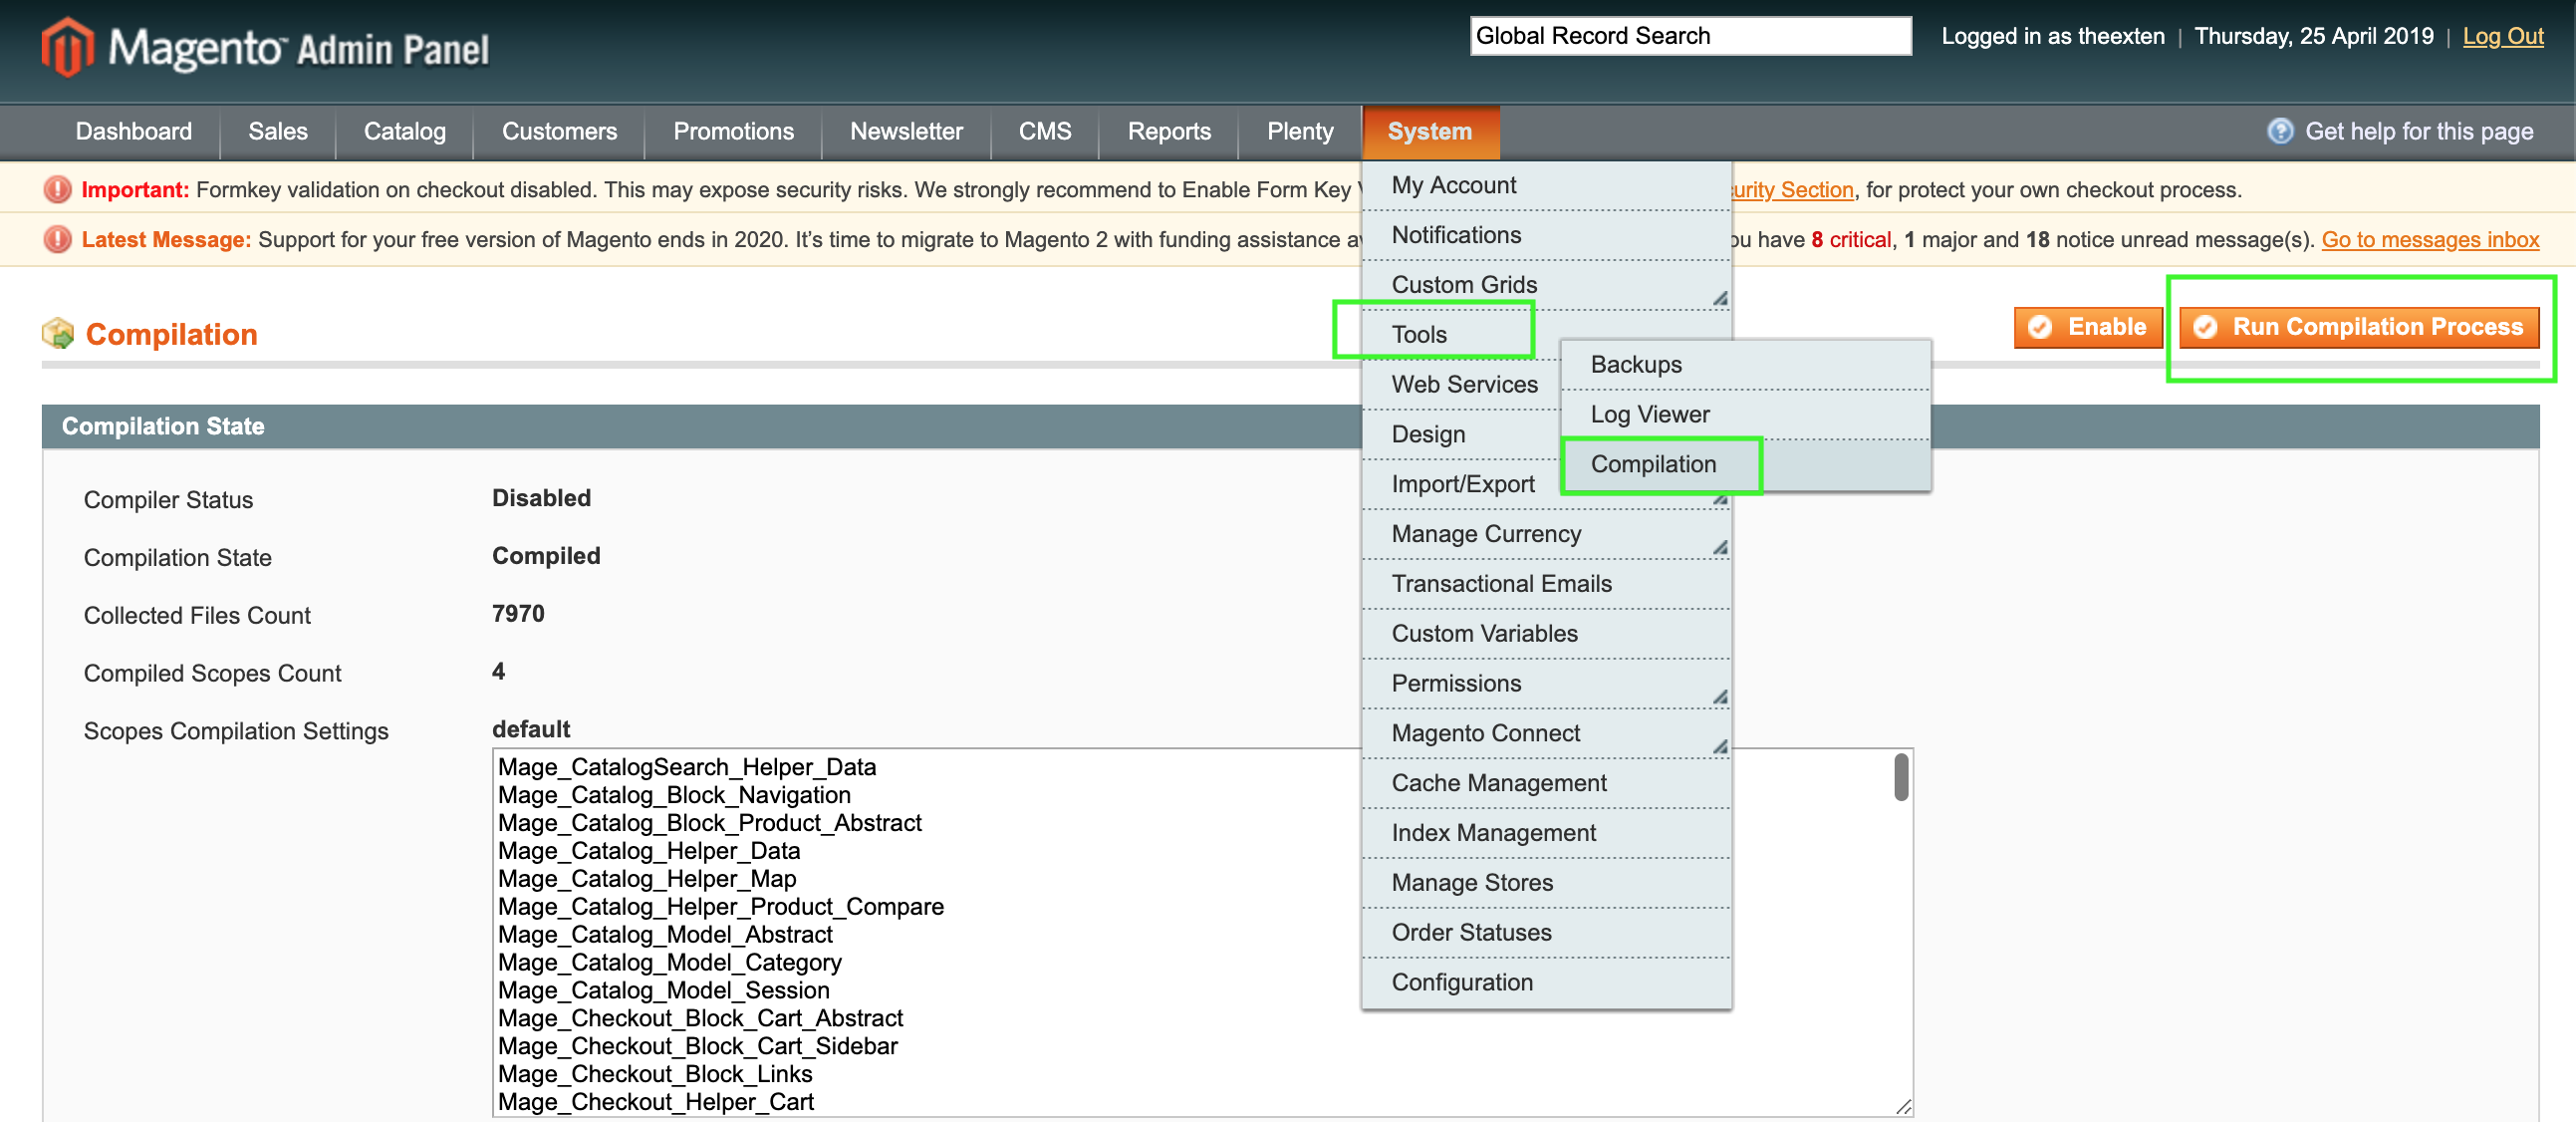Open the Dashboard menu
Image resolution: width=2576 pixels, height=1122 pixels.
click(x=134, y=131)
